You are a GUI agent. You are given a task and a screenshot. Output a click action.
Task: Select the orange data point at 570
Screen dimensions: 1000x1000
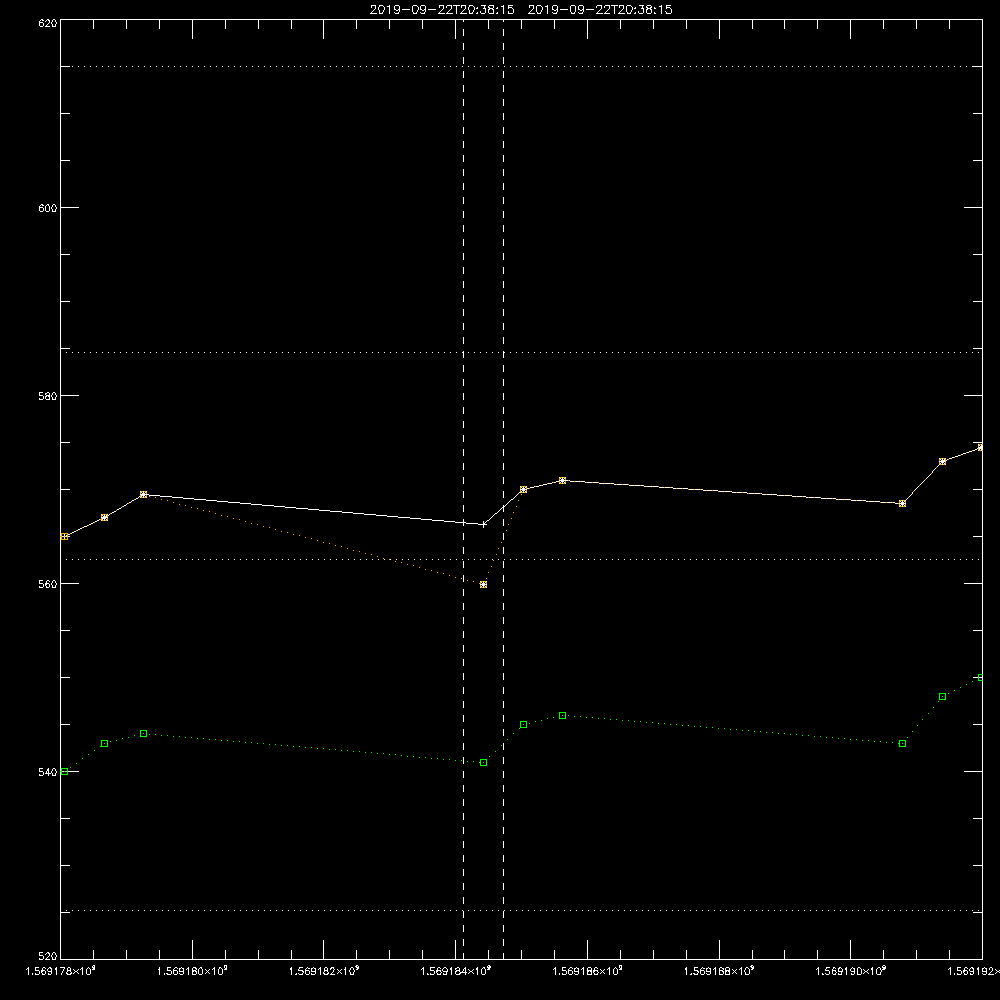click(x=524, y=489)
